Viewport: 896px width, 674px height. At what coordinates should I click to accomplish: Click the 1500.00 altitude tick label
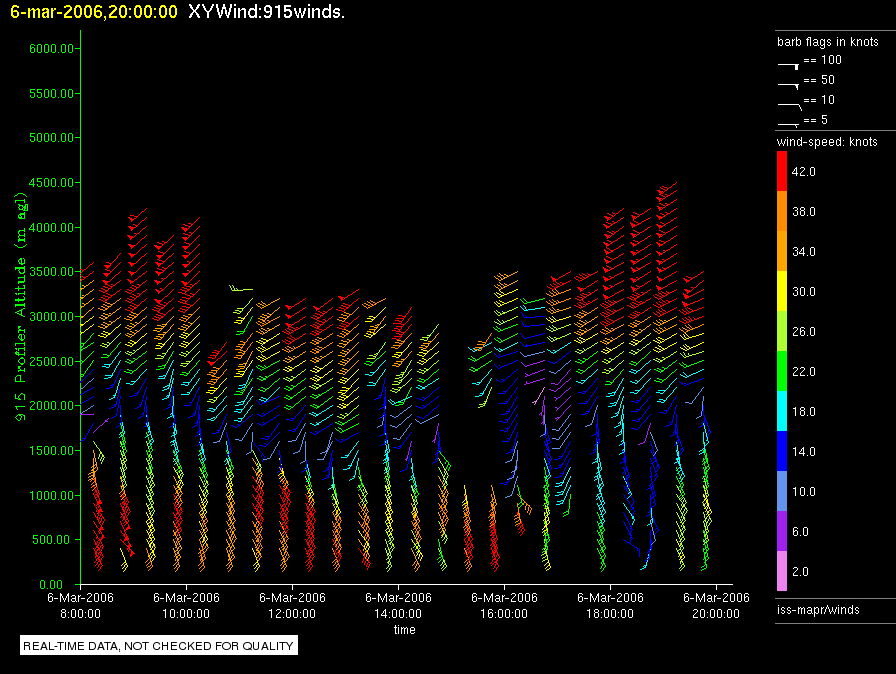[51, 451]
